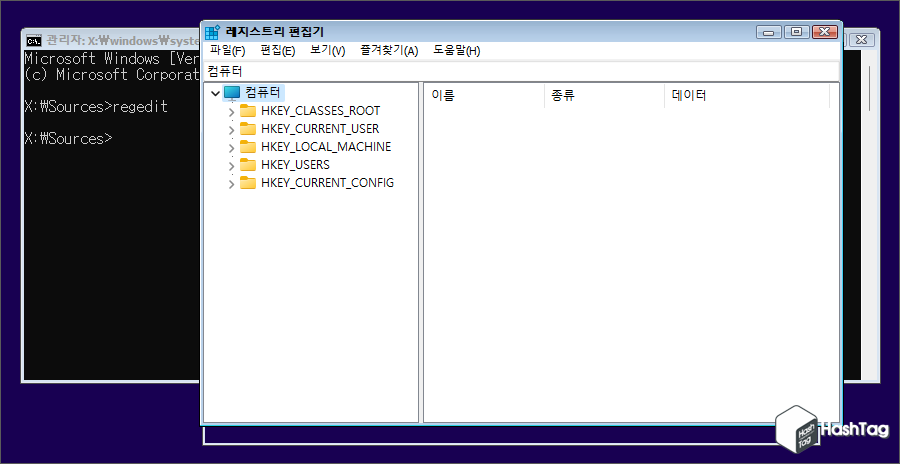The width and height of the screenshot is (900, 464).
Task: Sort by the 데이터 column header
Action: tap(747, 96)
